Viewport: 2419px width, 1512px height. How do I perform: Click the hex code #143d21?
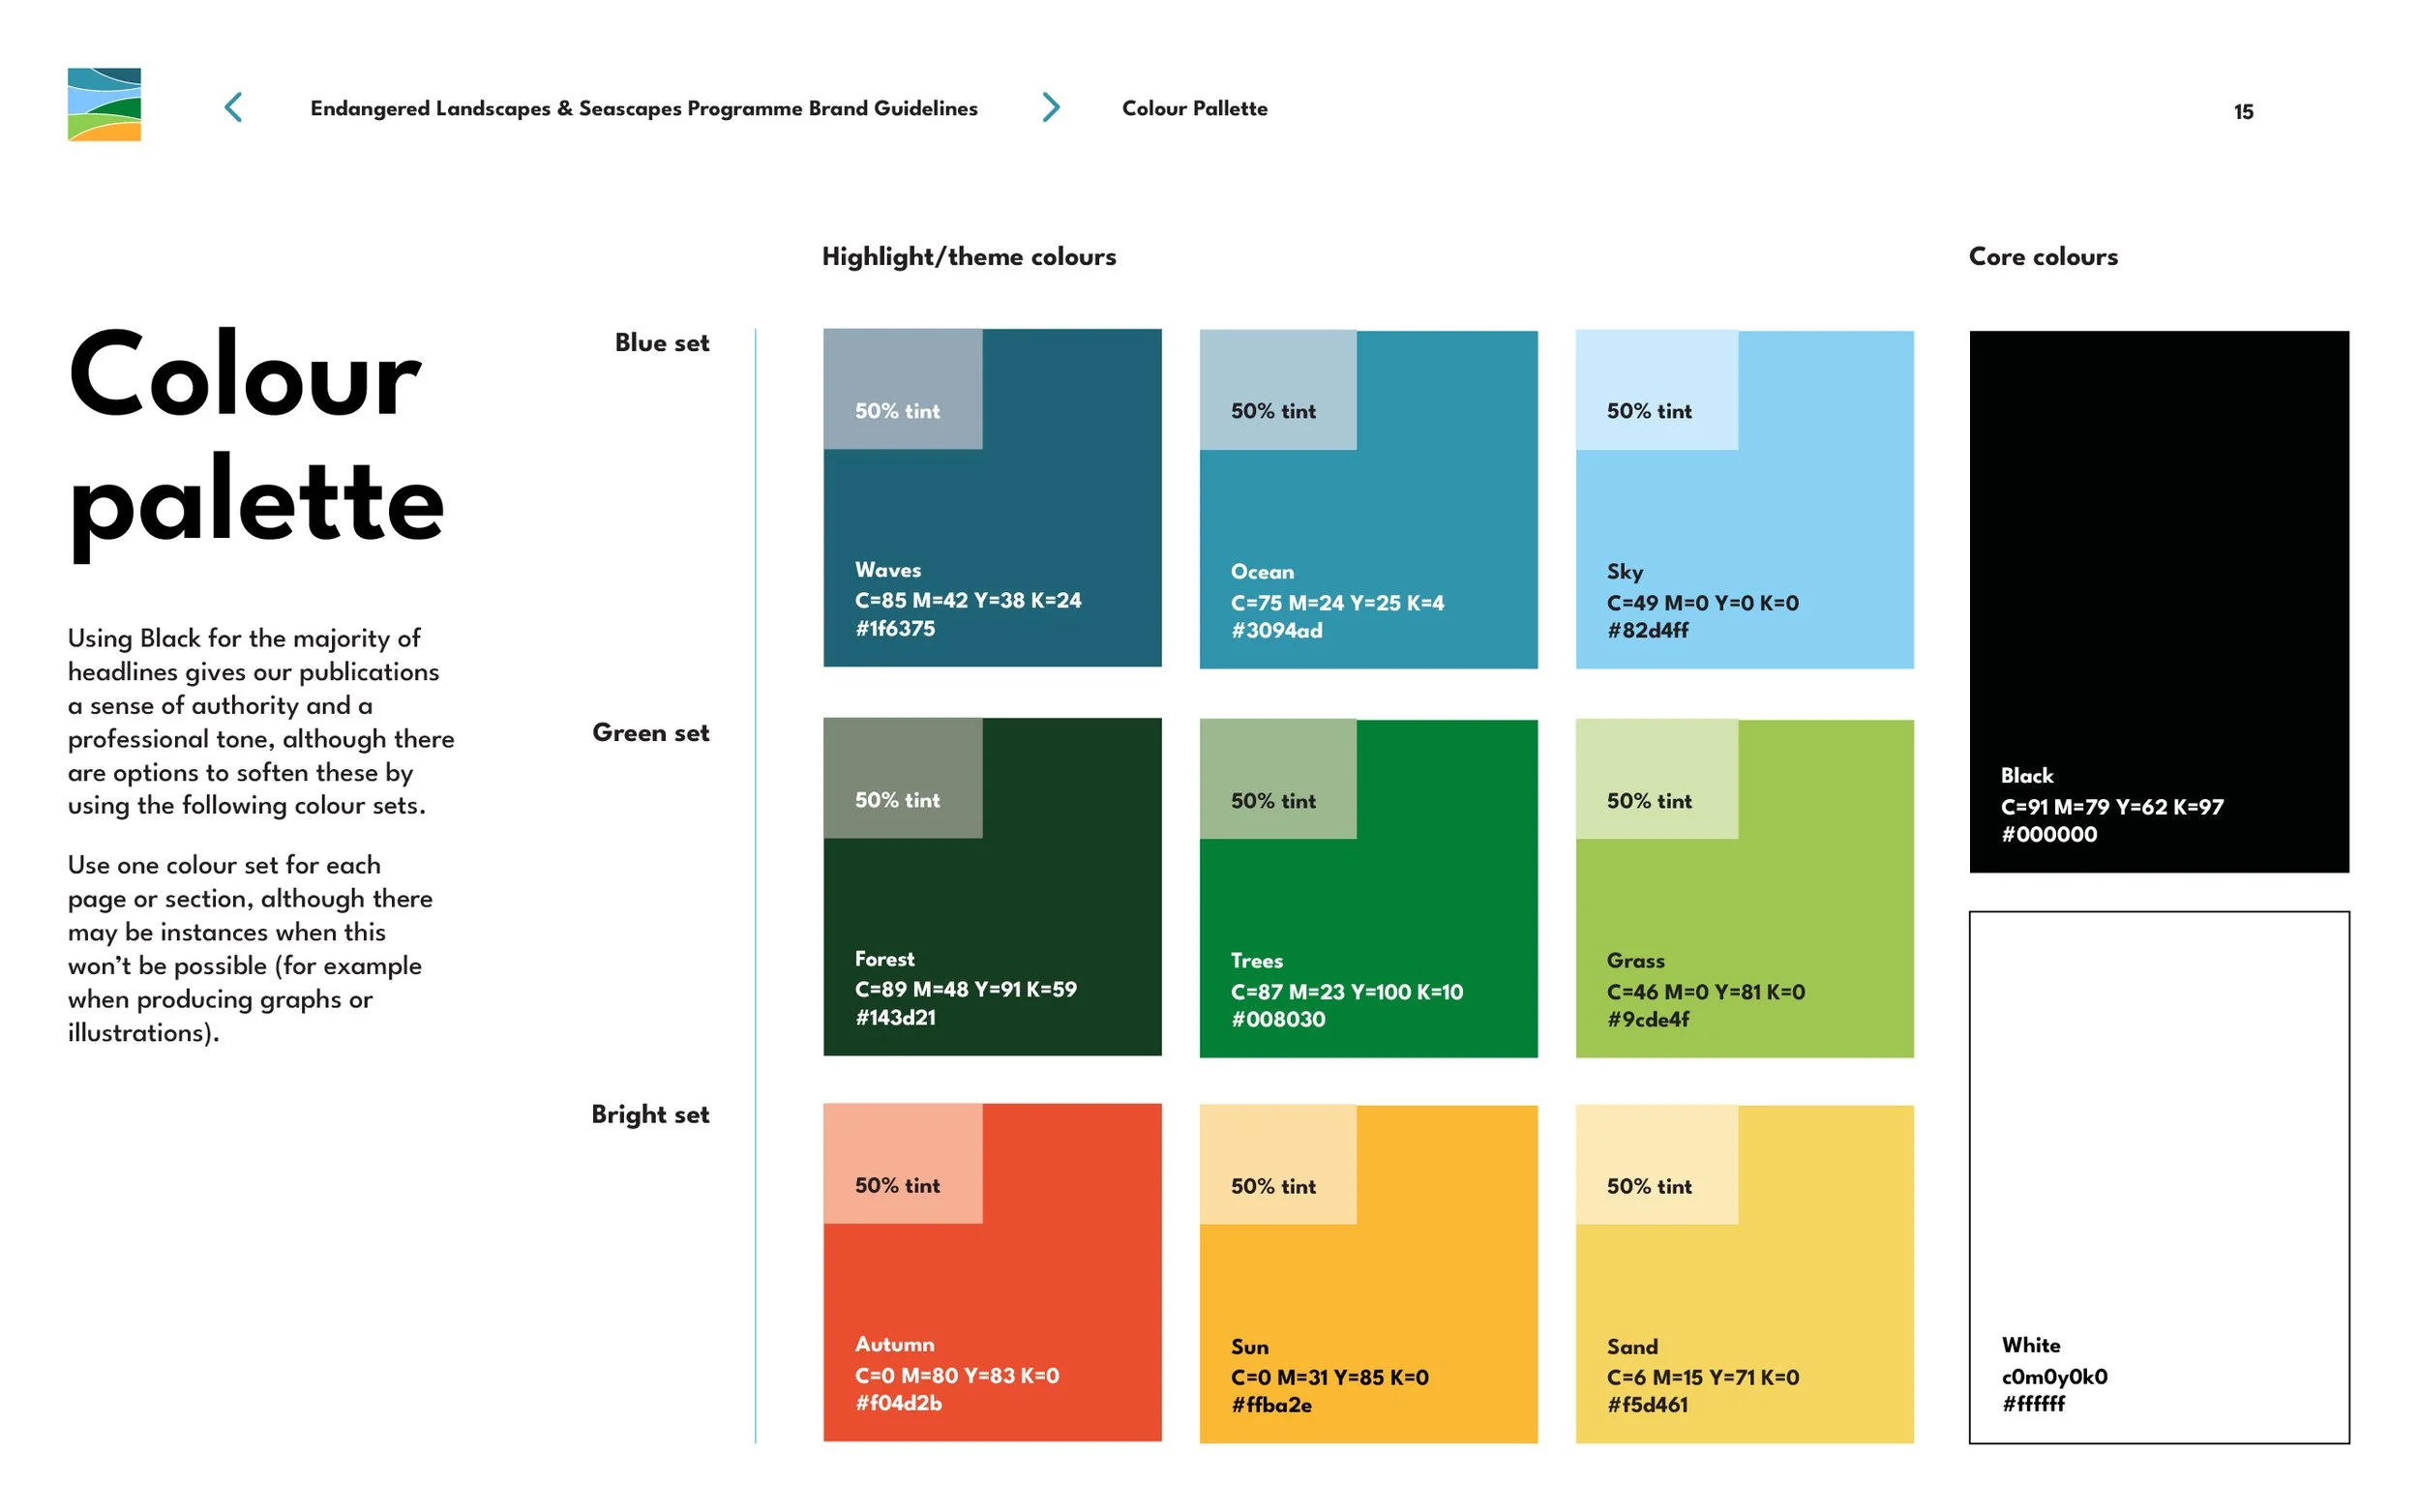895,1018
